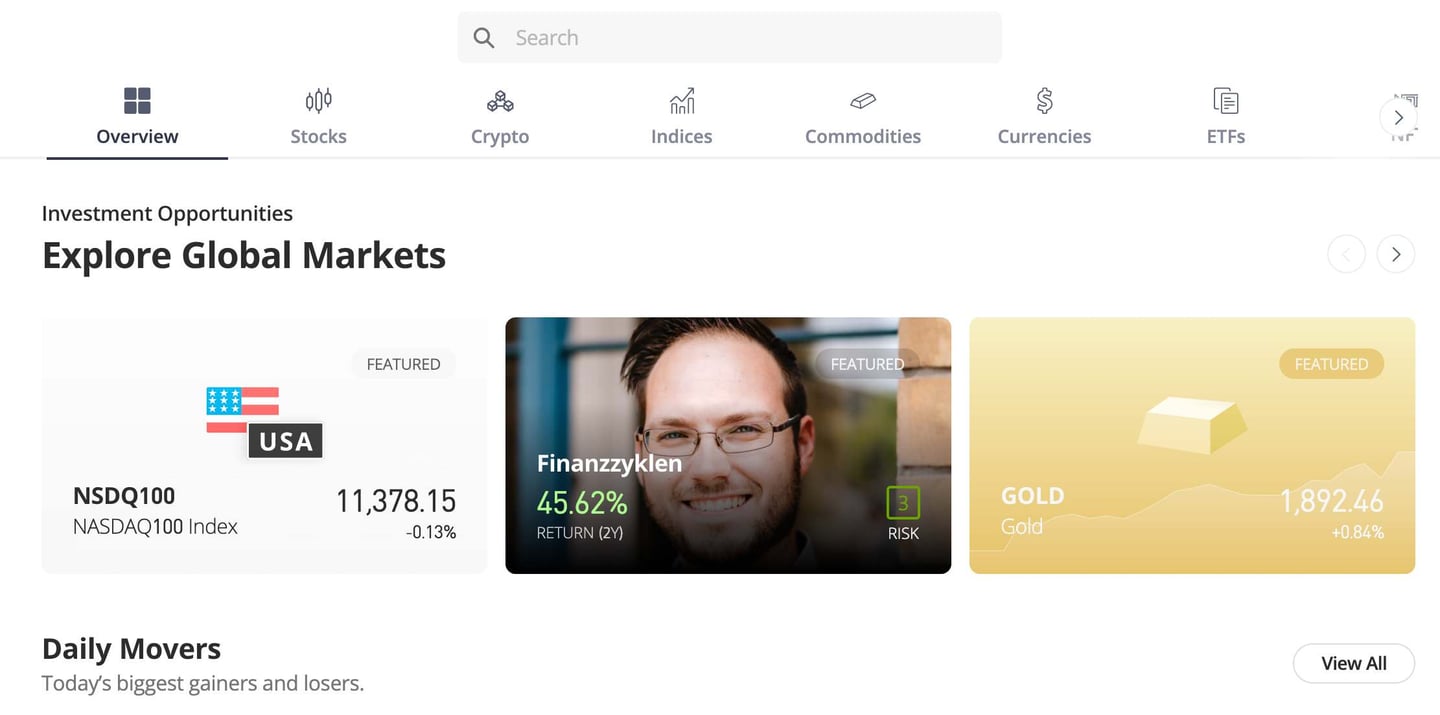
Task: Click the search magnifier icon
Action: pos(483,37)
